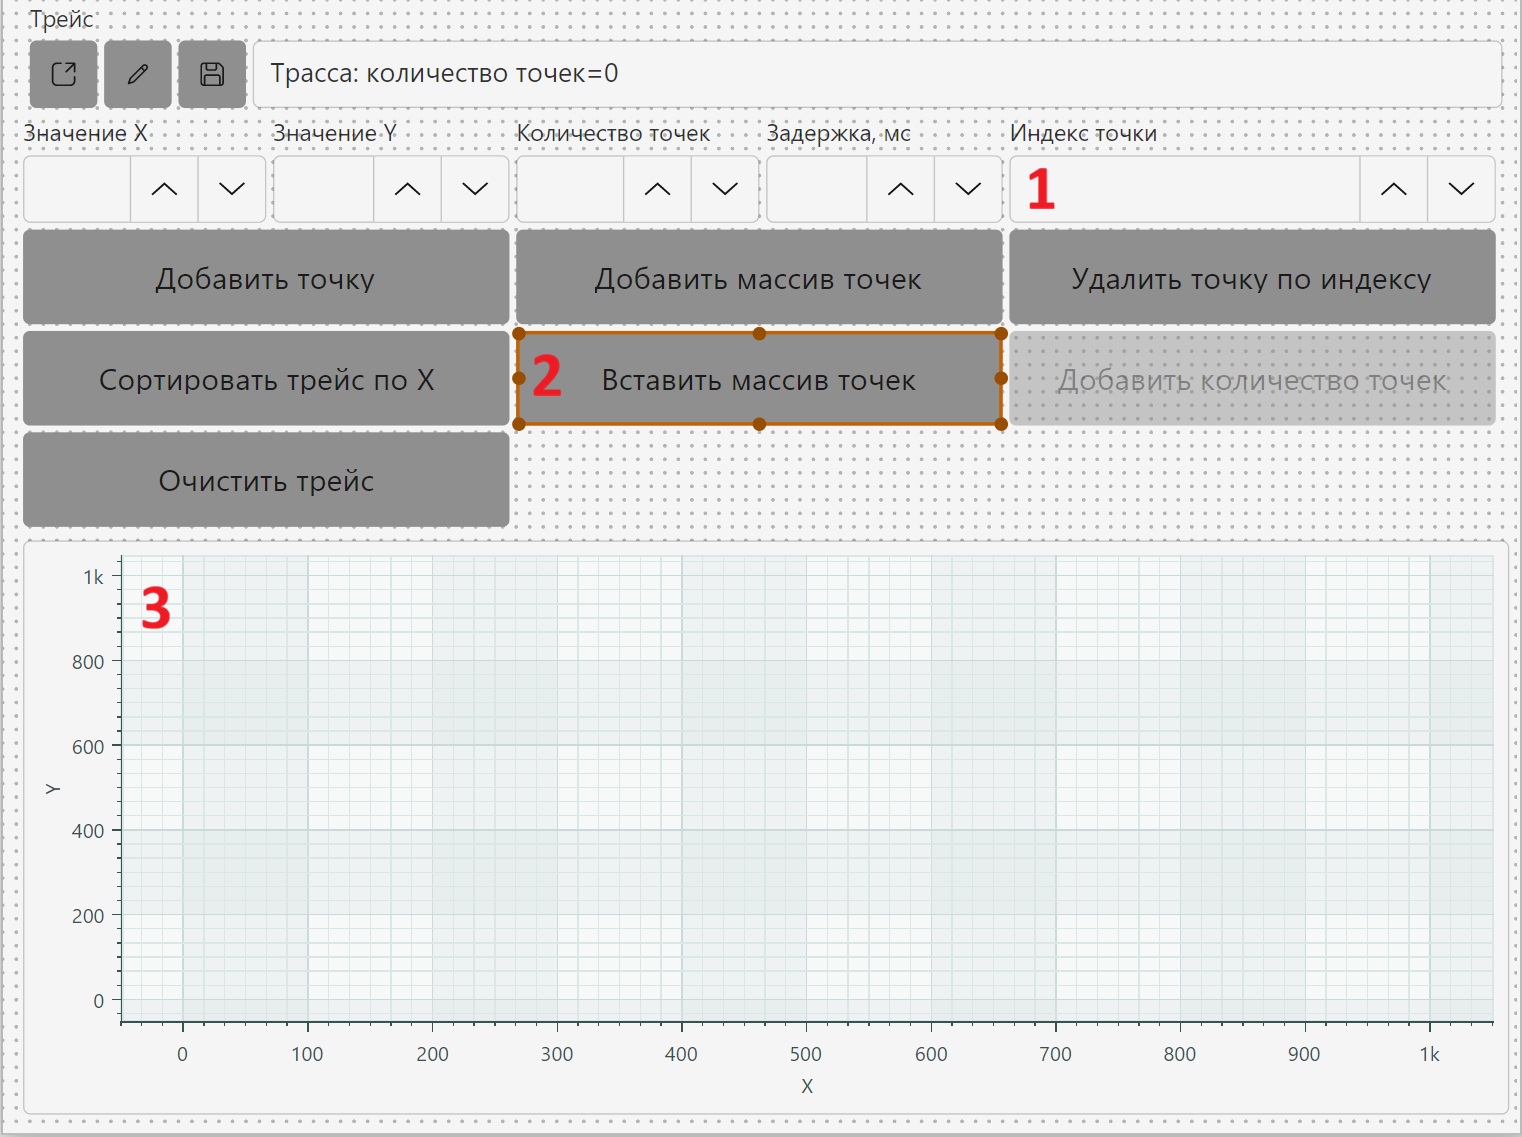Focus the Значение Y input field
The image size is (1522, 1137).
(x=324, y=189)
